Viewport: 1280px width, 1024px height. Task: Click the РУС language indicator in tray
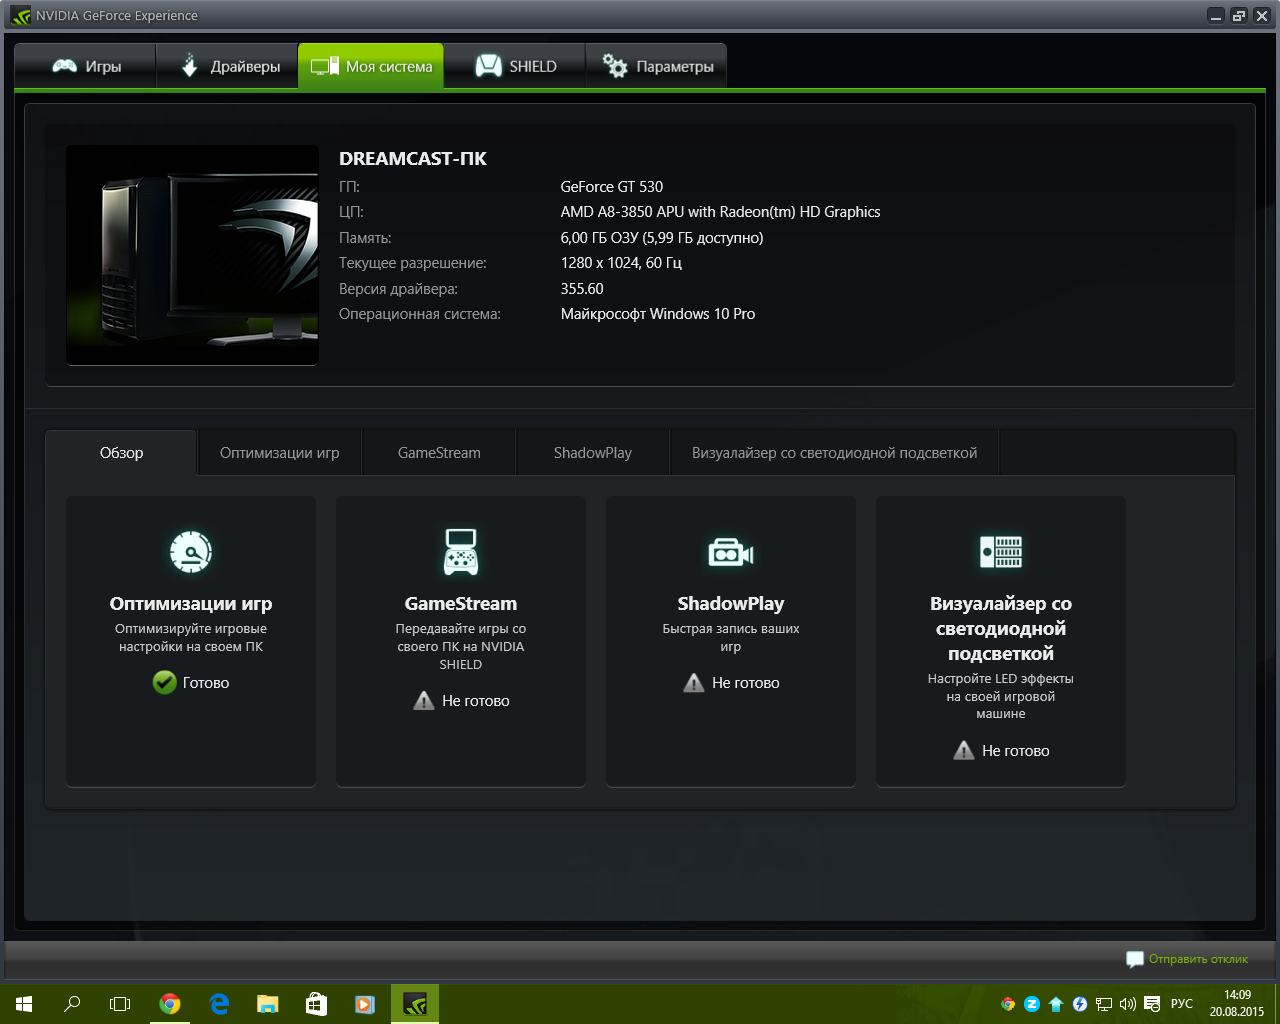click(x=1182, y=1004)
